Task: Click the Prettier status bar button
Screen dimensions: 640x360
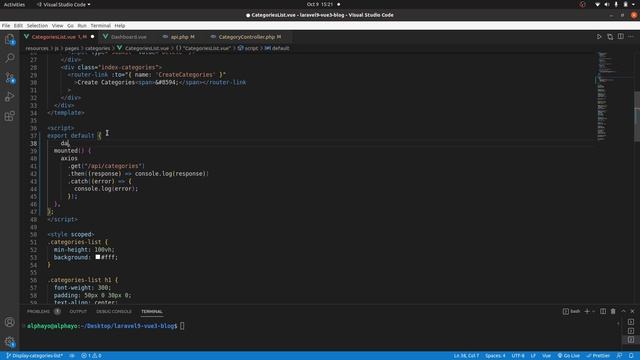Action: (598, 356)
